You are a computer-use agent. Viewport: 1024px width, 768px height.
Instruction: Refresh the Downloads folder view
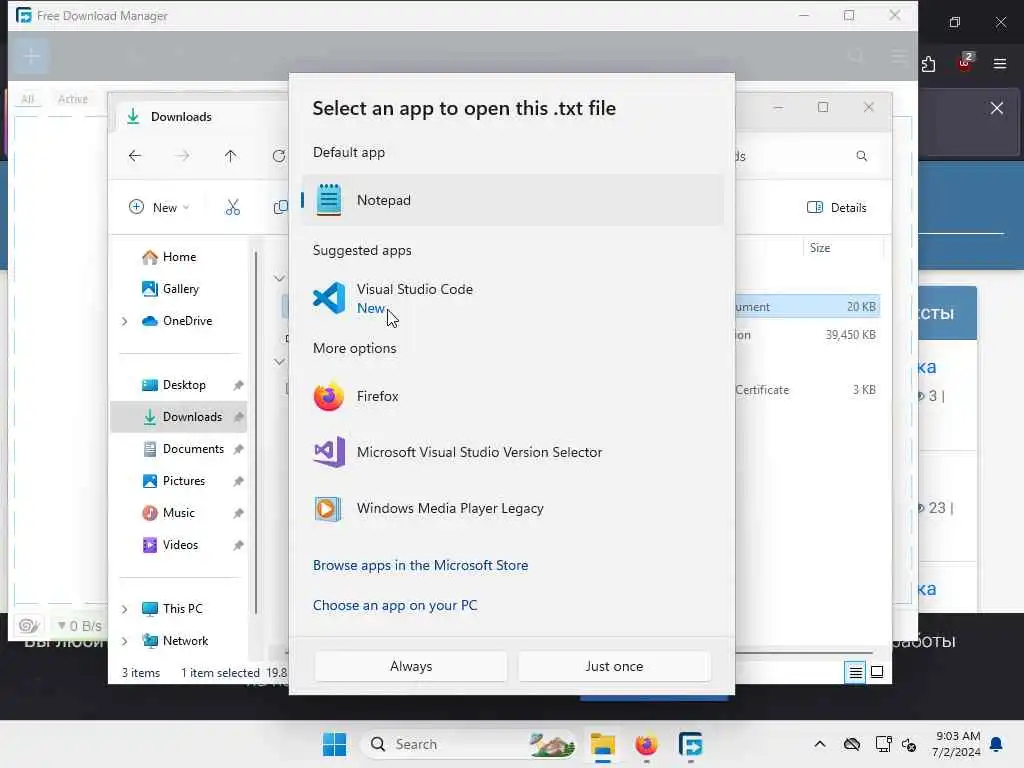[x=279, y=156]
